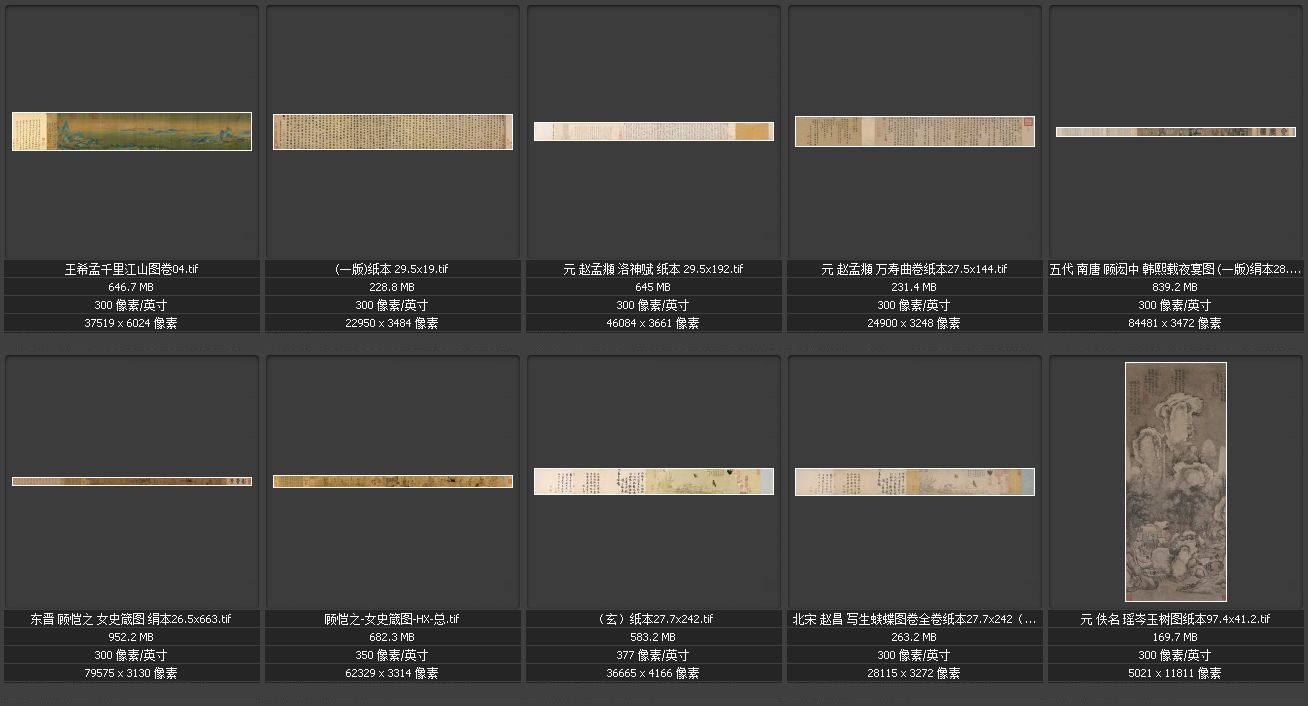Image resolution: width=1308 pixels, height=706 pixels.
Task: Open the 元 赵孟頫 万寿曲卷 thumbnail
Action: 914,131
